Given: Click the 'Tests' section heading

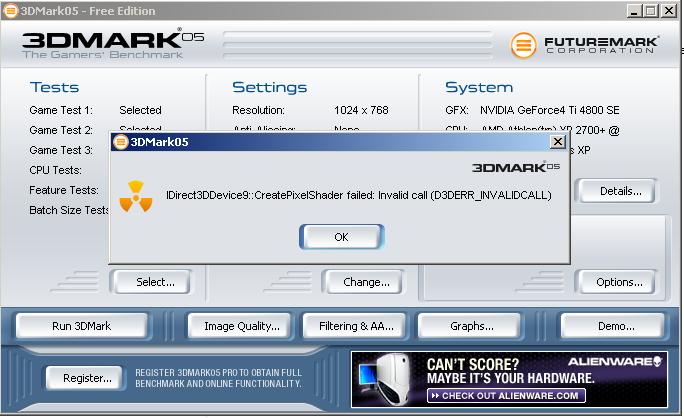Looking at the screenshot, I should (x=55, y=87).
